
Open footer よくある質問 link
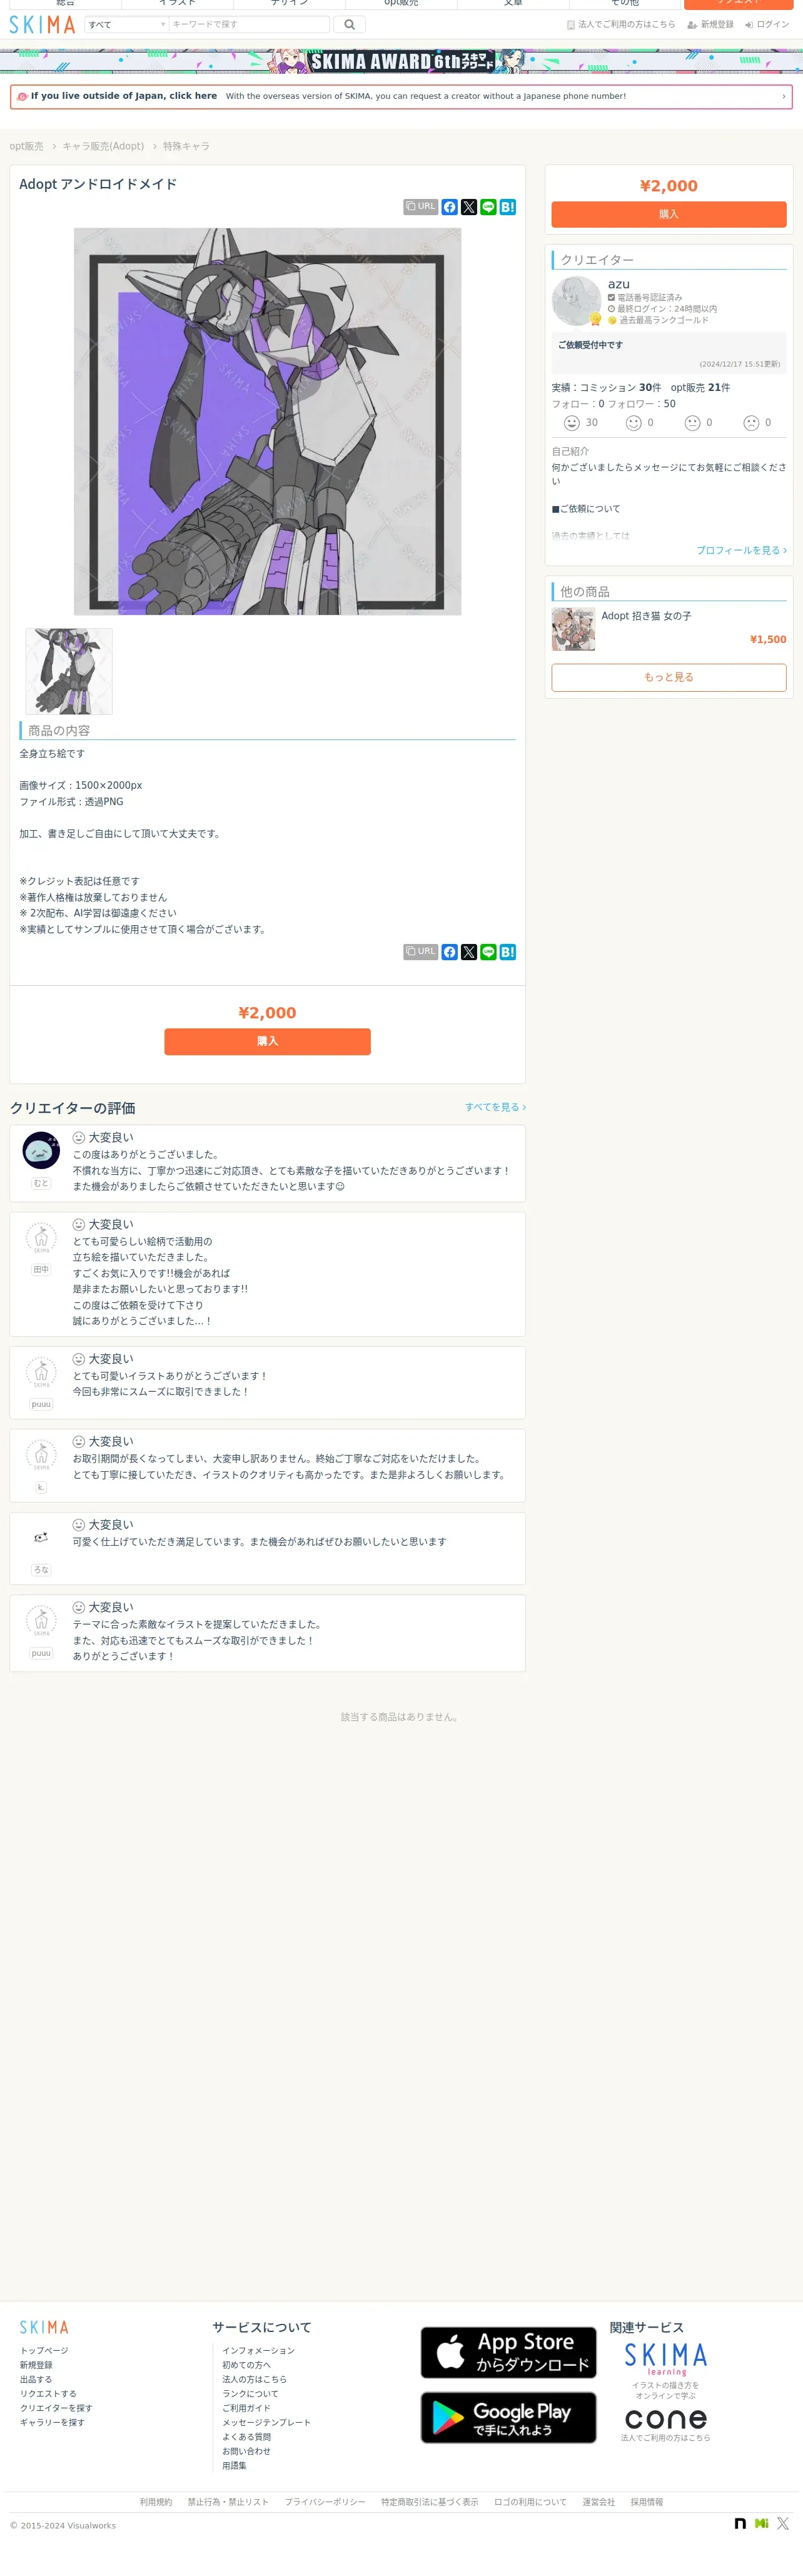246,2437
